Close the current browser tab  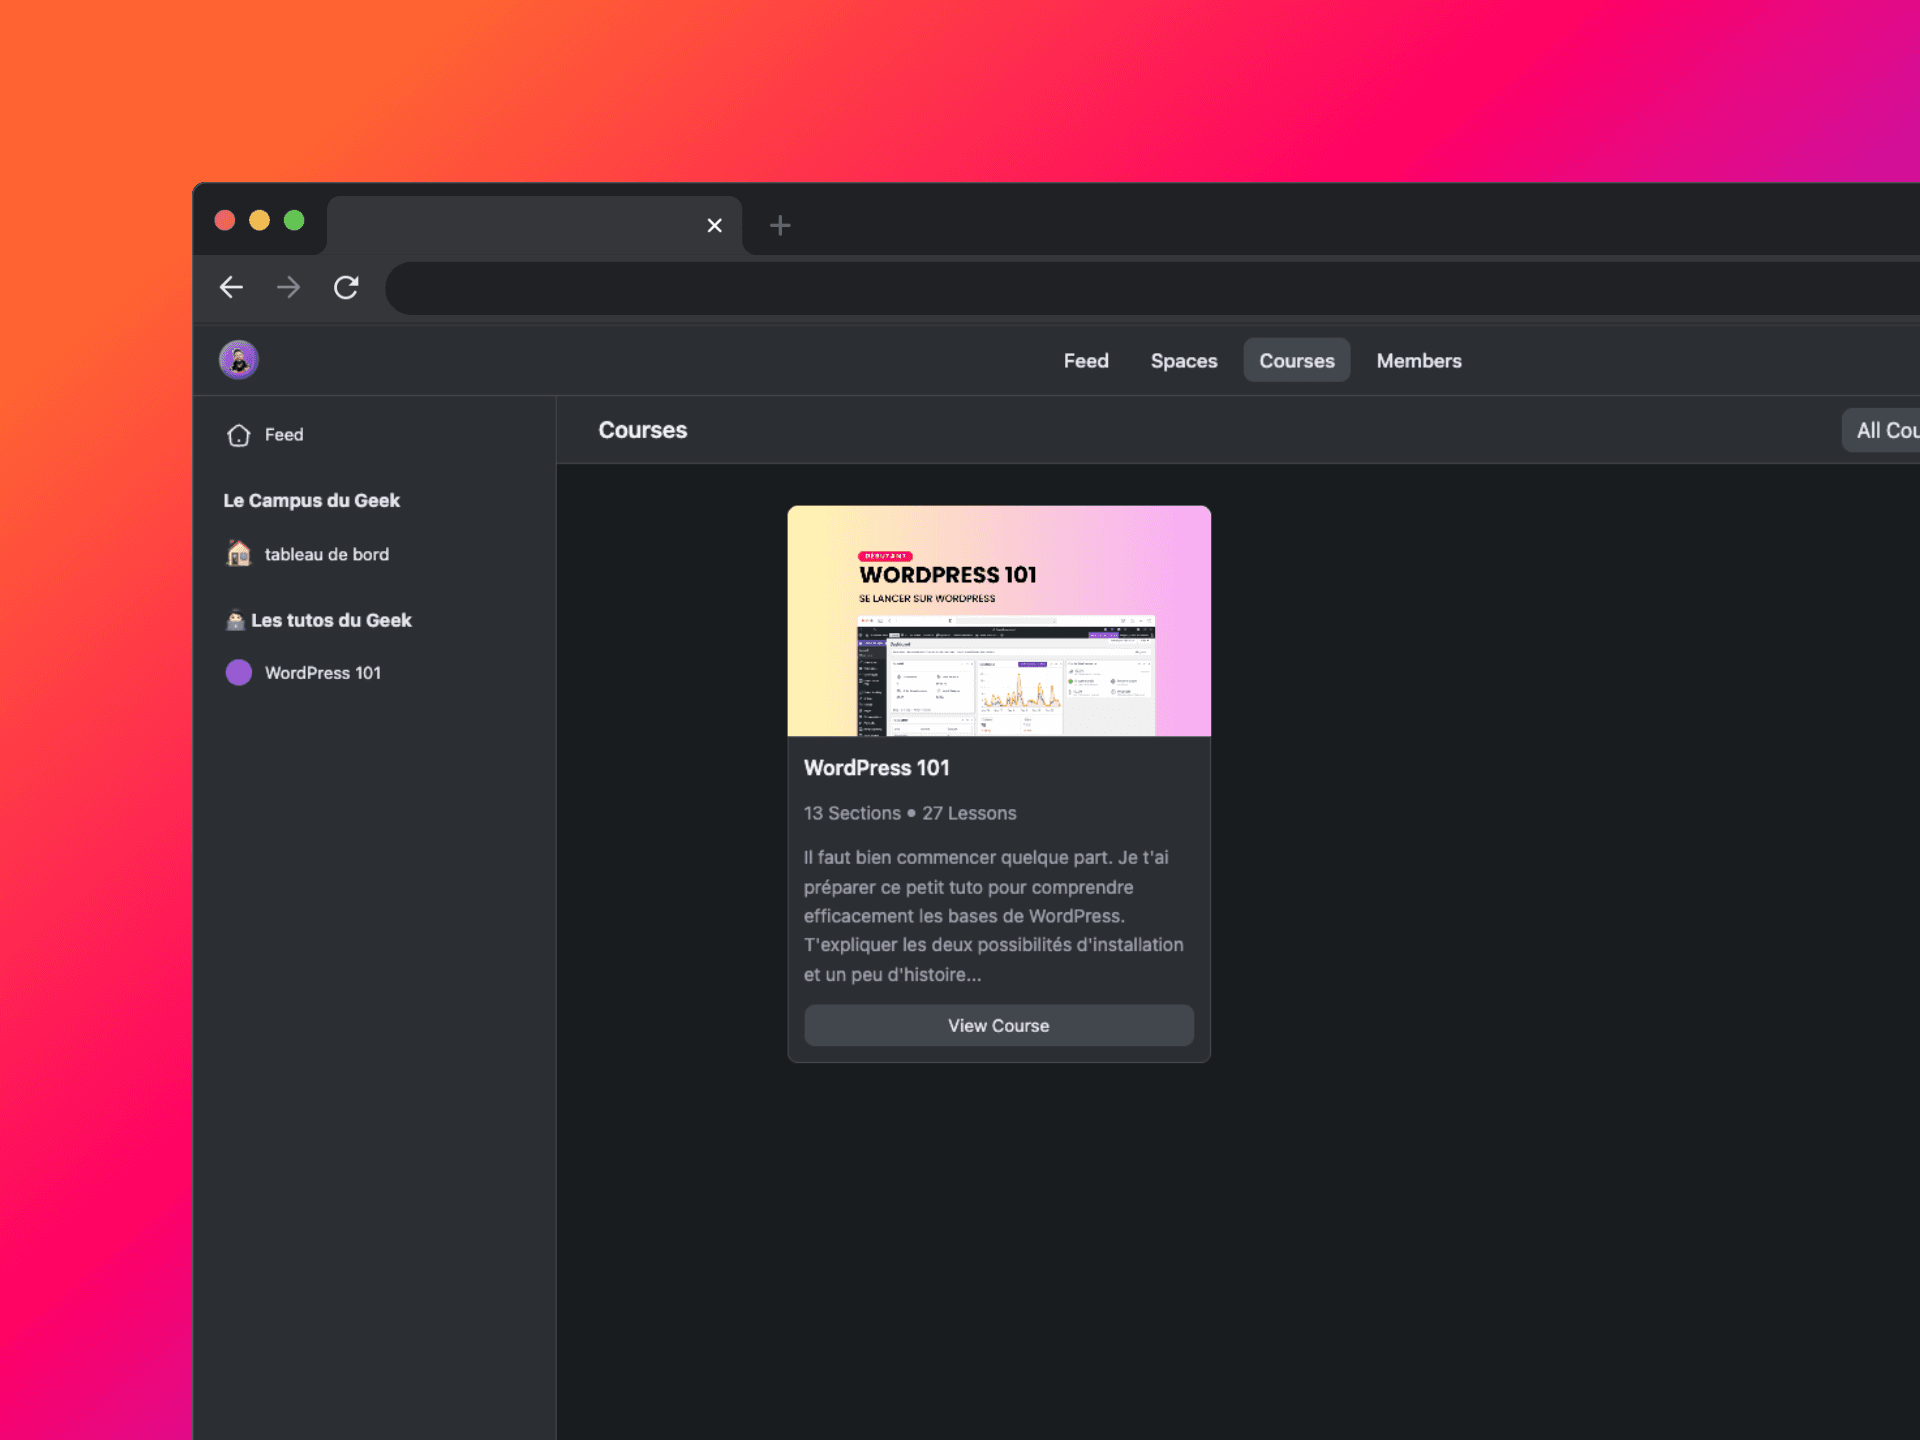[x=714, y=226]
